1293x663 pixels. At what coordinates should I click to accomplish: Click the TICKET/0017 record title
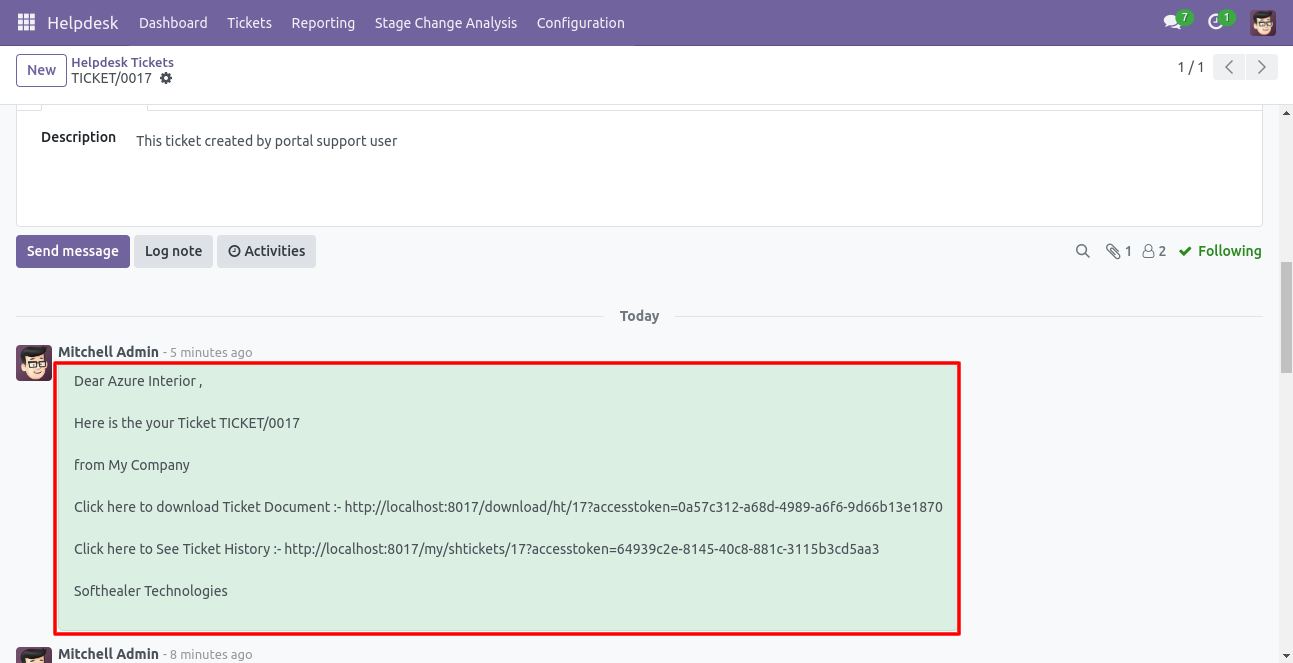111,78
